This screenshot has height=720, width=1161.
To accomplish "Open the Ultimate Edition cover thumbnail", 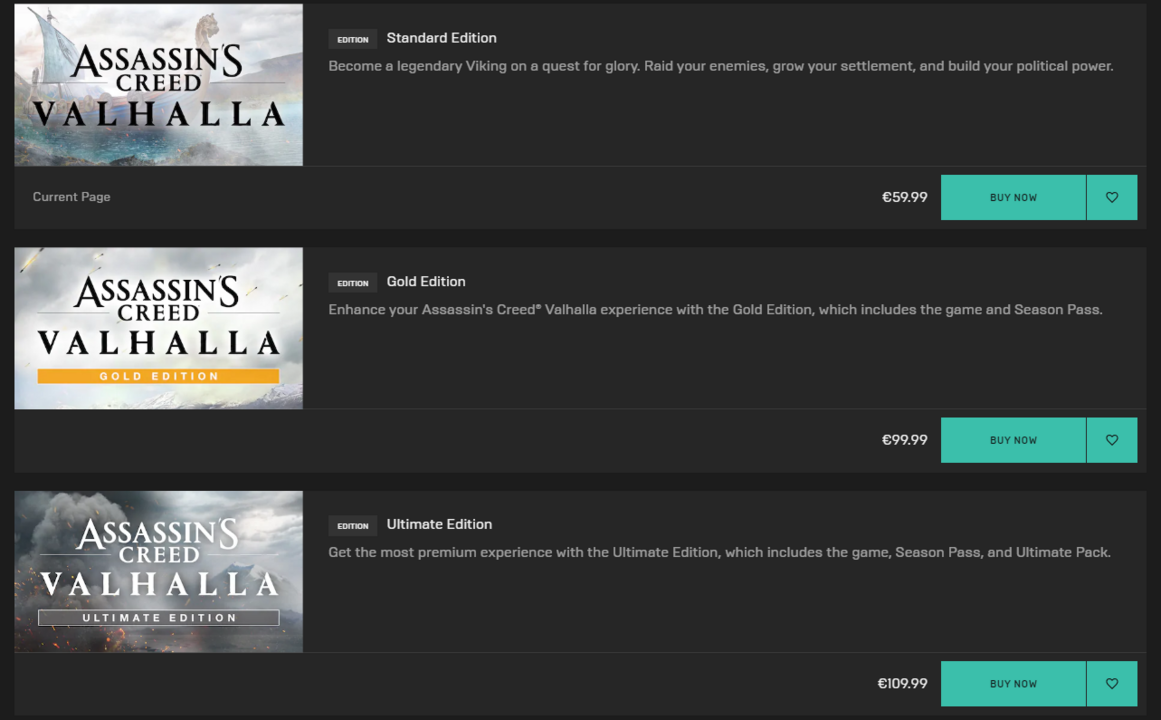I will [x=158, y=571].
